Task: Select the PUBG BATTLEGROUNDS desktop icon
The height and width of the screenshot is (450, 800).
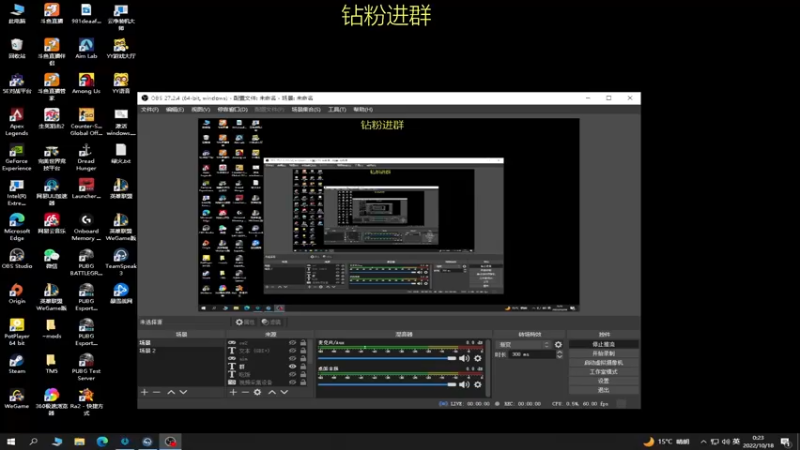Action: pyautogui.click(x=86, y=262)
